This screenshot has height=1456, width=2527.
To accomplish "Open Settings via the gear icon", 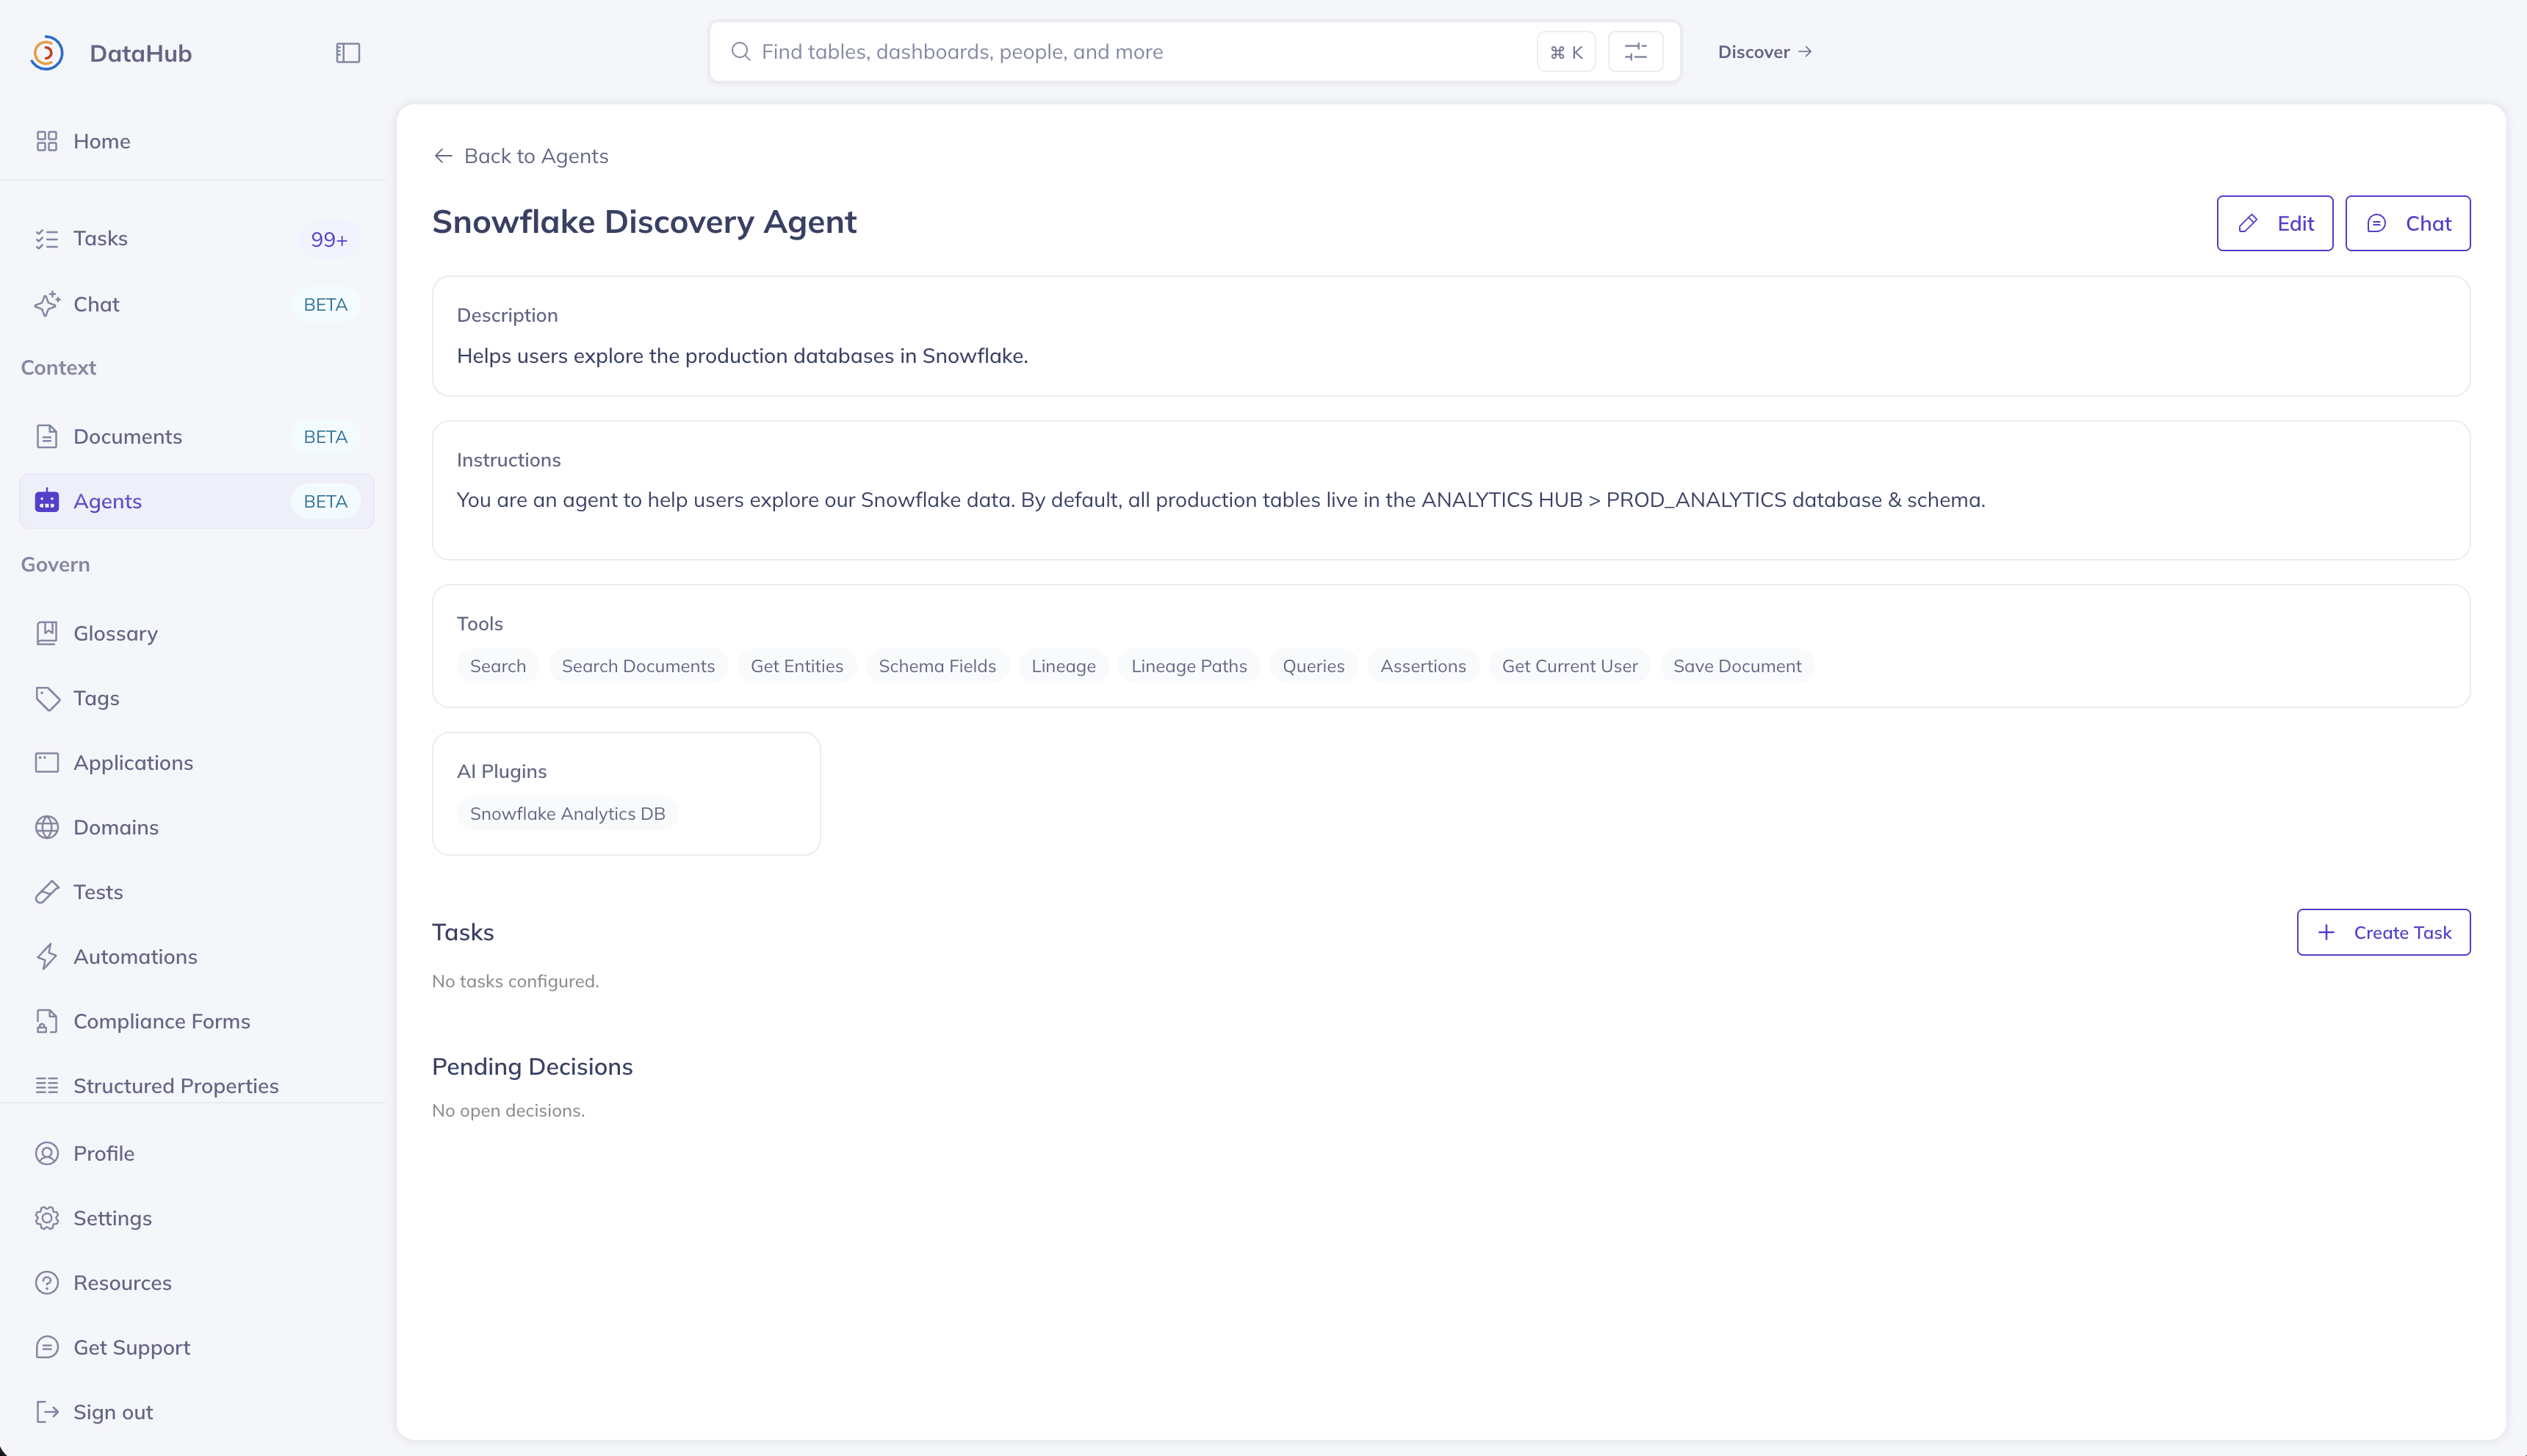I will pyautogui.click(x=47, y=1218).
